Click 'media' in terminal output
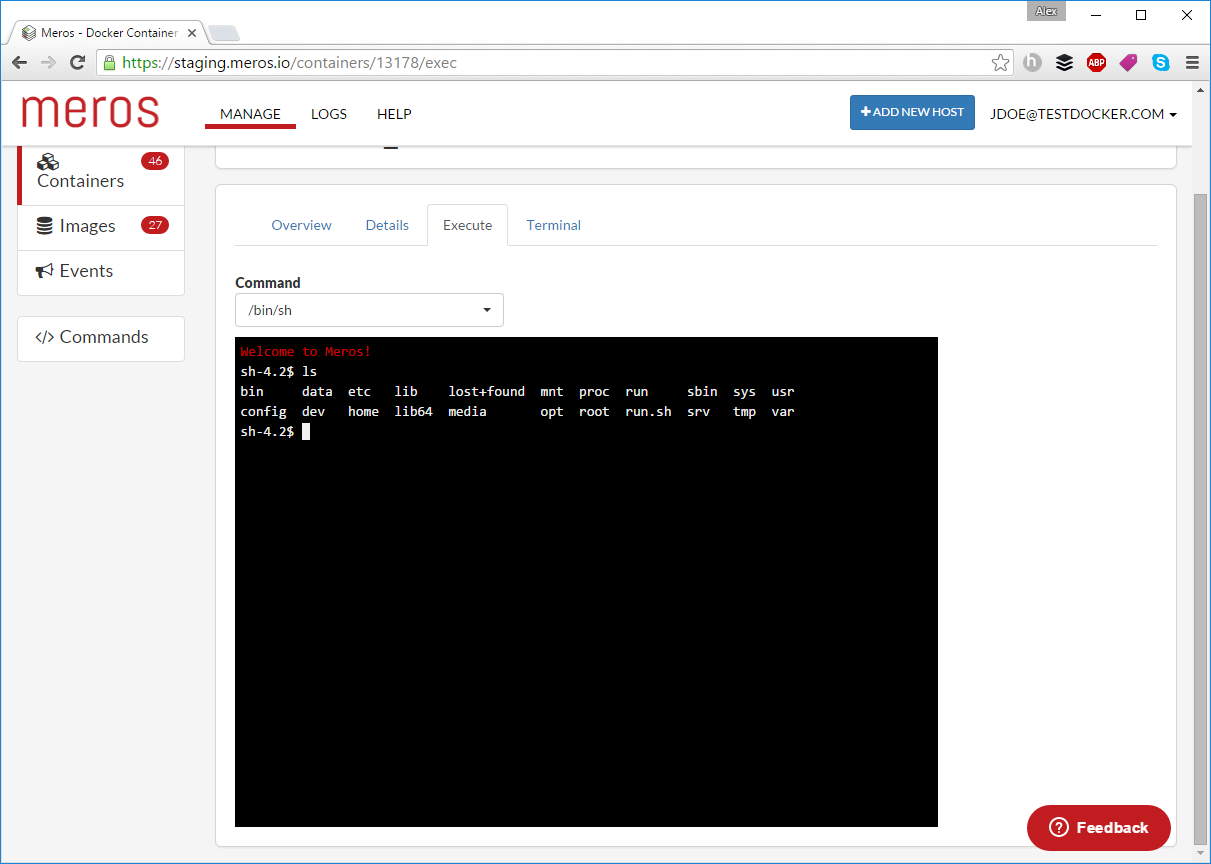The height and width of the screenshot is (864, 1211). coord(467,412)
